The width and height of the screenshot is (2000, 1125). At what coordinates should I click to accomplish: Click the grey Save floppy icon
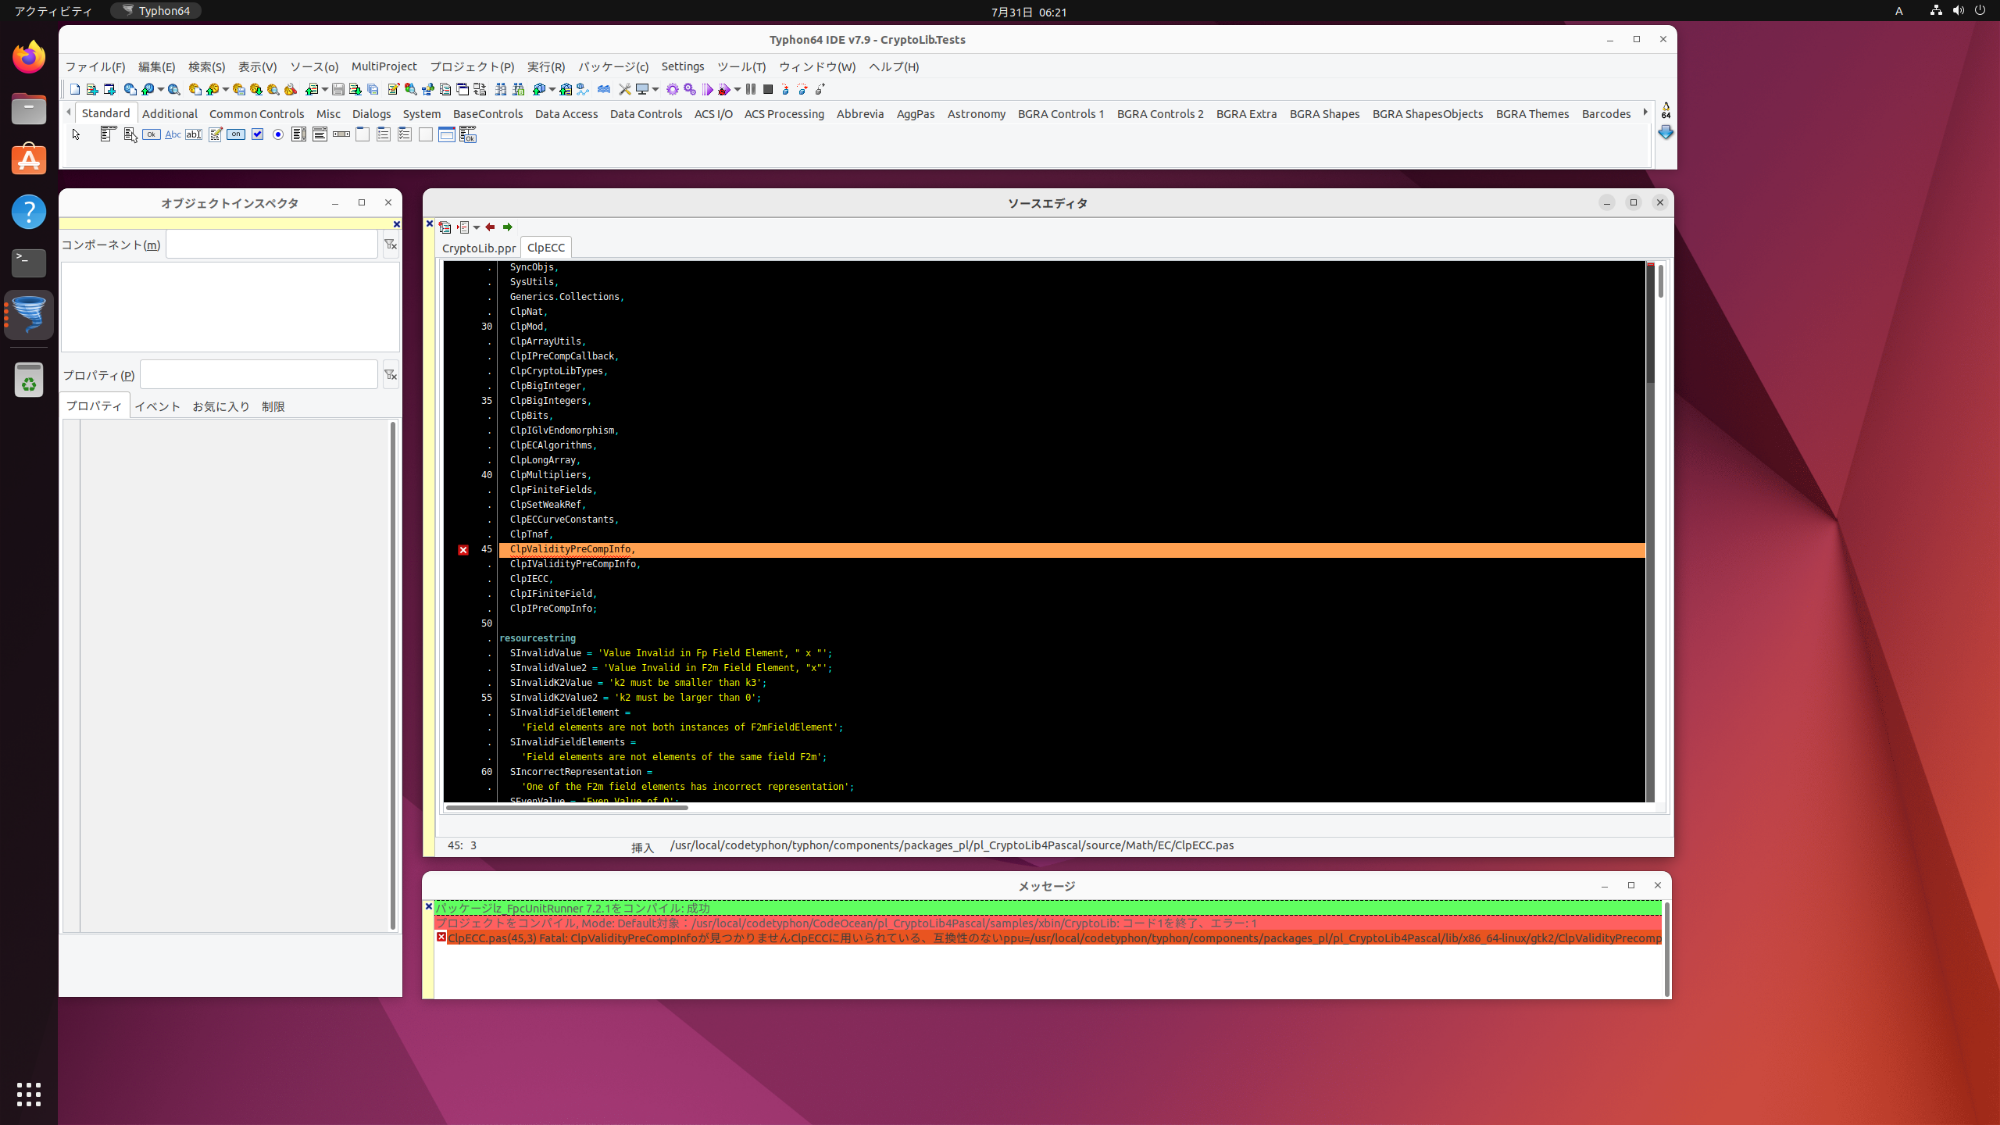[338, 89]
